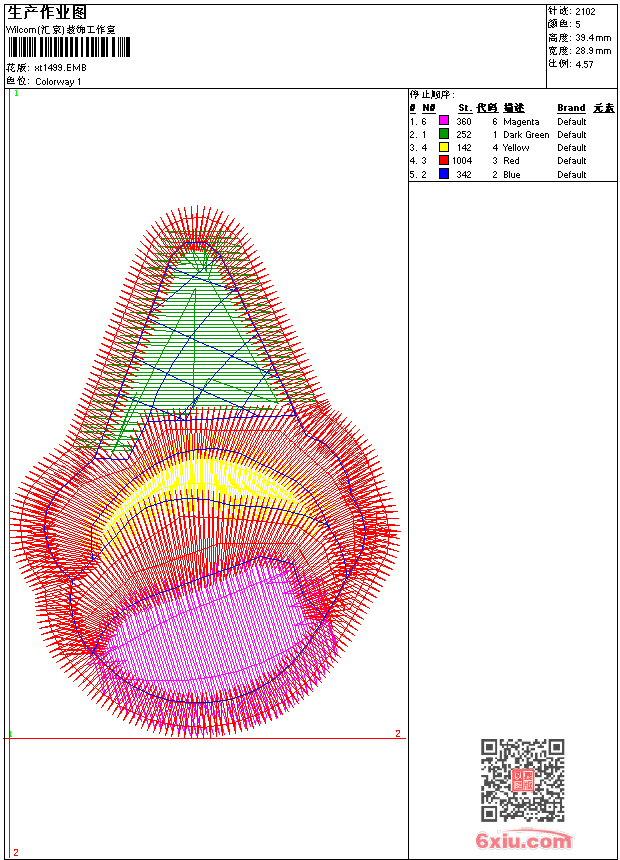
Task: Click the 生产作业图 title
Action: coord(47,12)
